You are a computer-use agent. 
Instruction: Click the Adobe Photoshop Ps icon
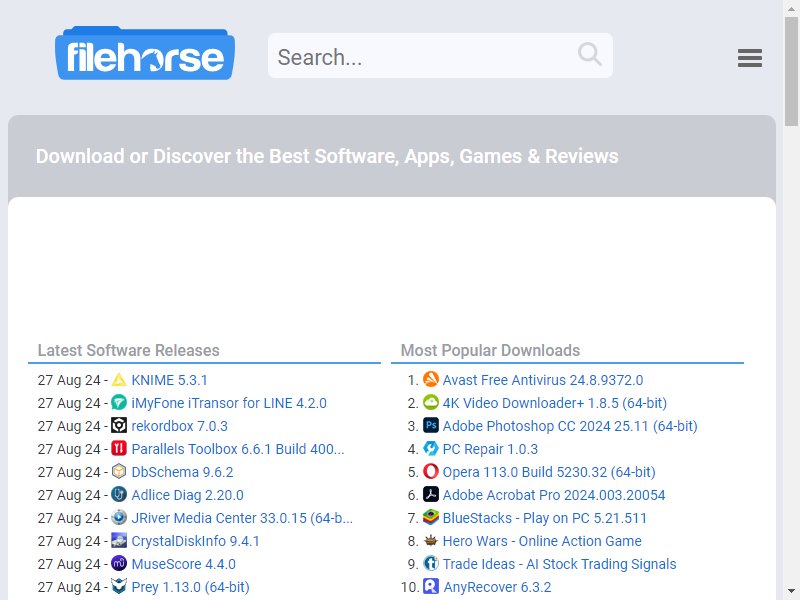[431, 426]
